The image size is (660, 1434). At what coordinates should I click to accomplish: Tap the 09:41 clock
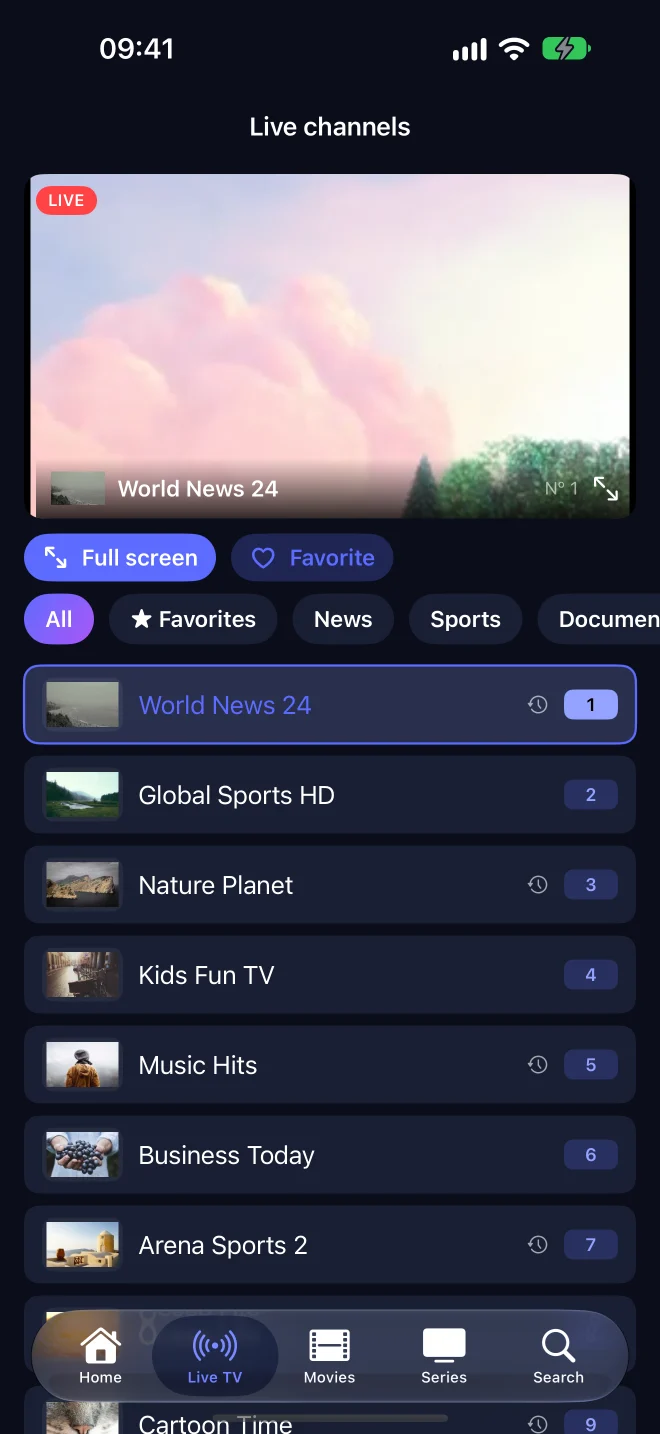tap(137, 49)
